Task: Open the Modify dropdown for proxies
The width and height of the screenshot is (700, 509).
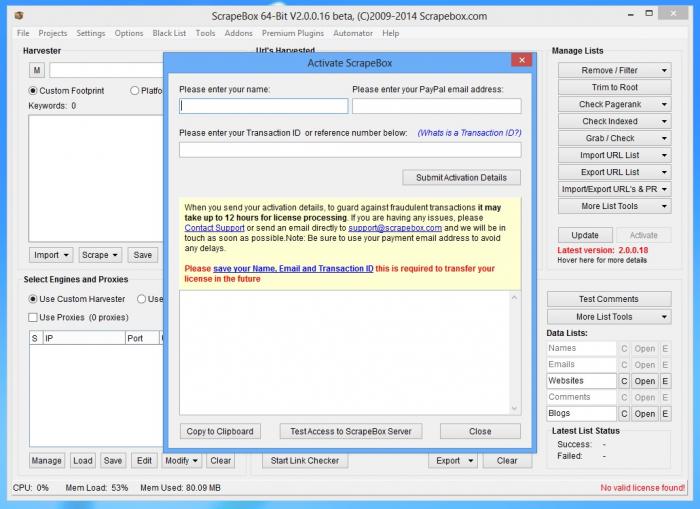Action: click(x=181, y=460)
